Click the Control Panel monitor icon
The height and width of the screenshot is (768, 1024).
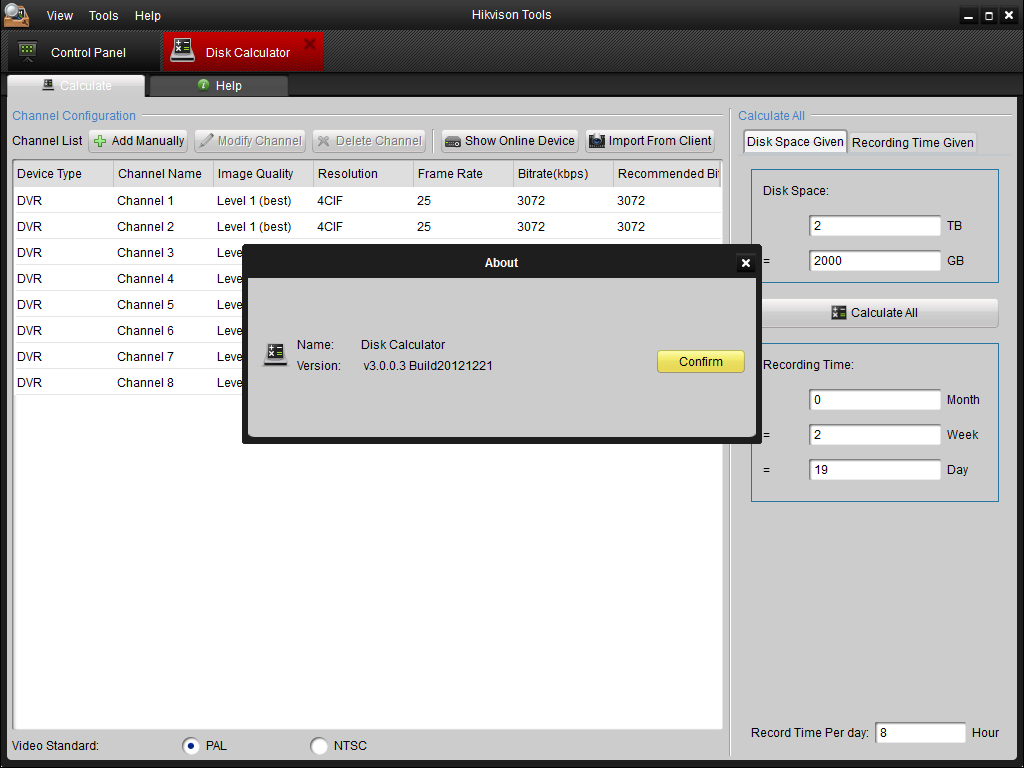pos(27,51)
